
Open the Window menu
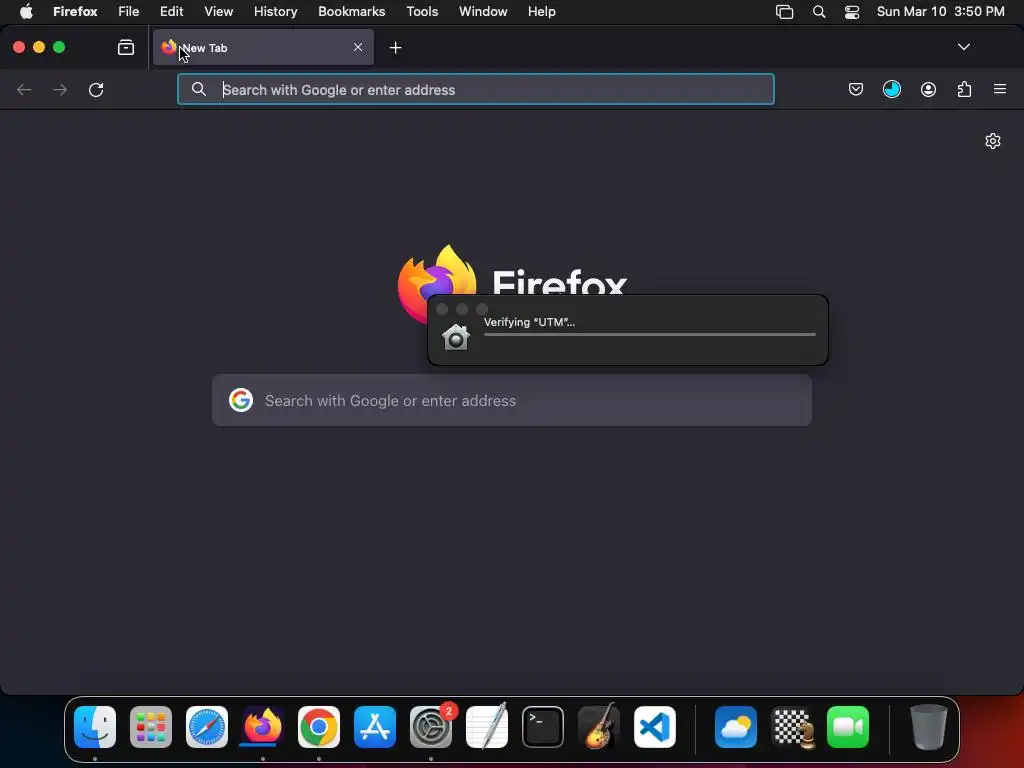point(483,12)
